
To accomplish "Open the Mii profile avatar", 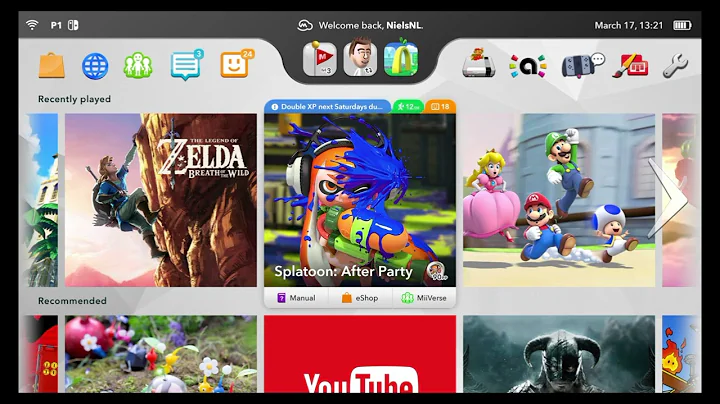I will point(360,58).
